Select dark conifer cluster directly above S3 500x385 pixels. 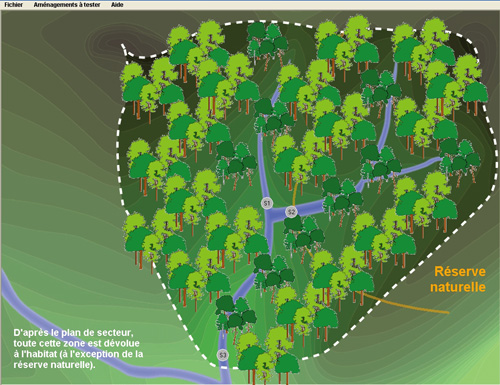(x=235, y=313)
